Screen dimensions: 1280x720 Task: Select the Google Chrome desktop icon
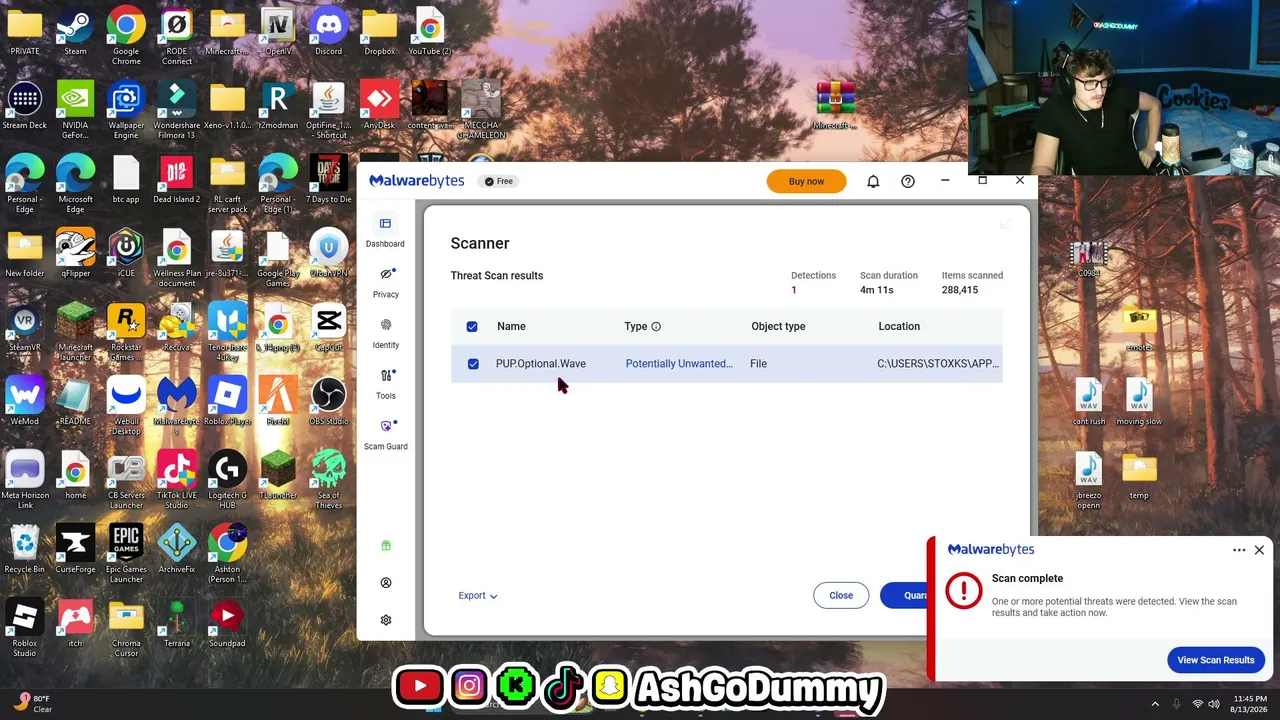coord(126,38)
